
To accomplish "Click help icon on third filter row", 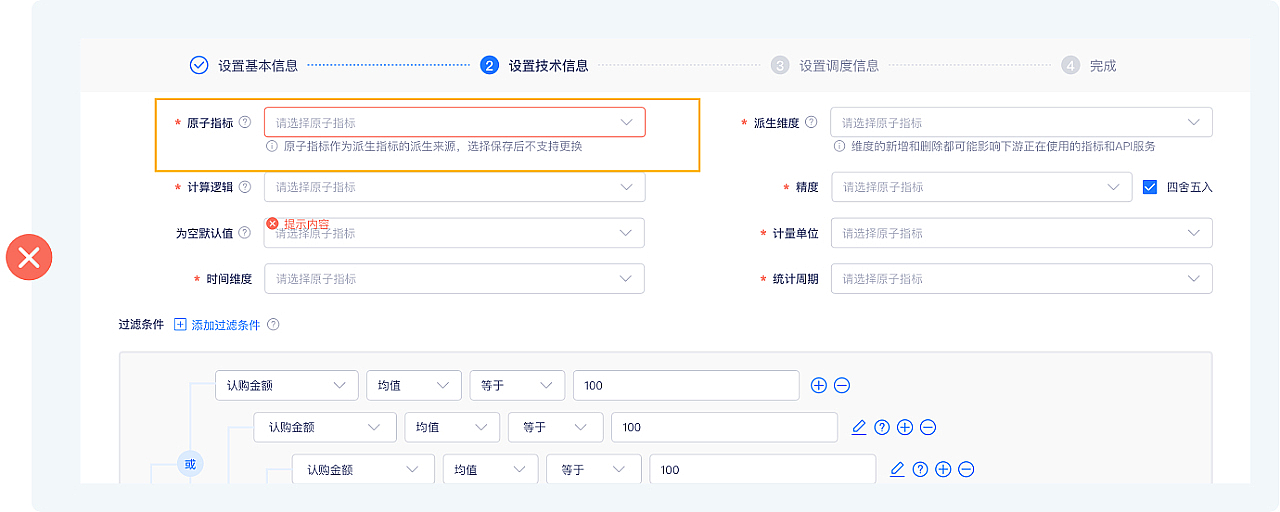I will (920, 469).
